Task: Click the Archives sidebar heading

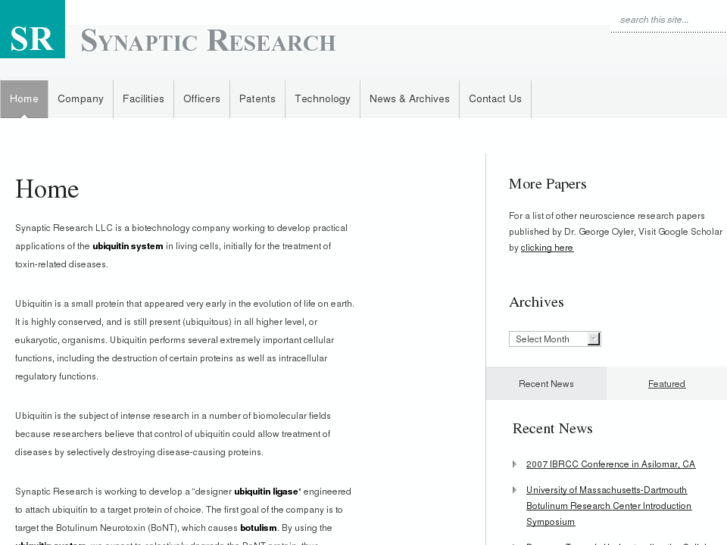Action: coord(536,302)
